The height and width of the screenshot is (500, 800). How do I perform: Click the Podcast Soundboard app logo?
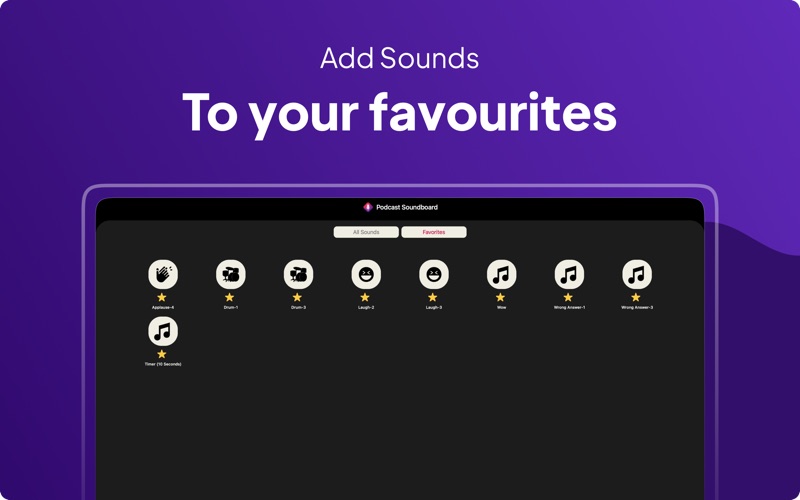[x=367, y=207]
